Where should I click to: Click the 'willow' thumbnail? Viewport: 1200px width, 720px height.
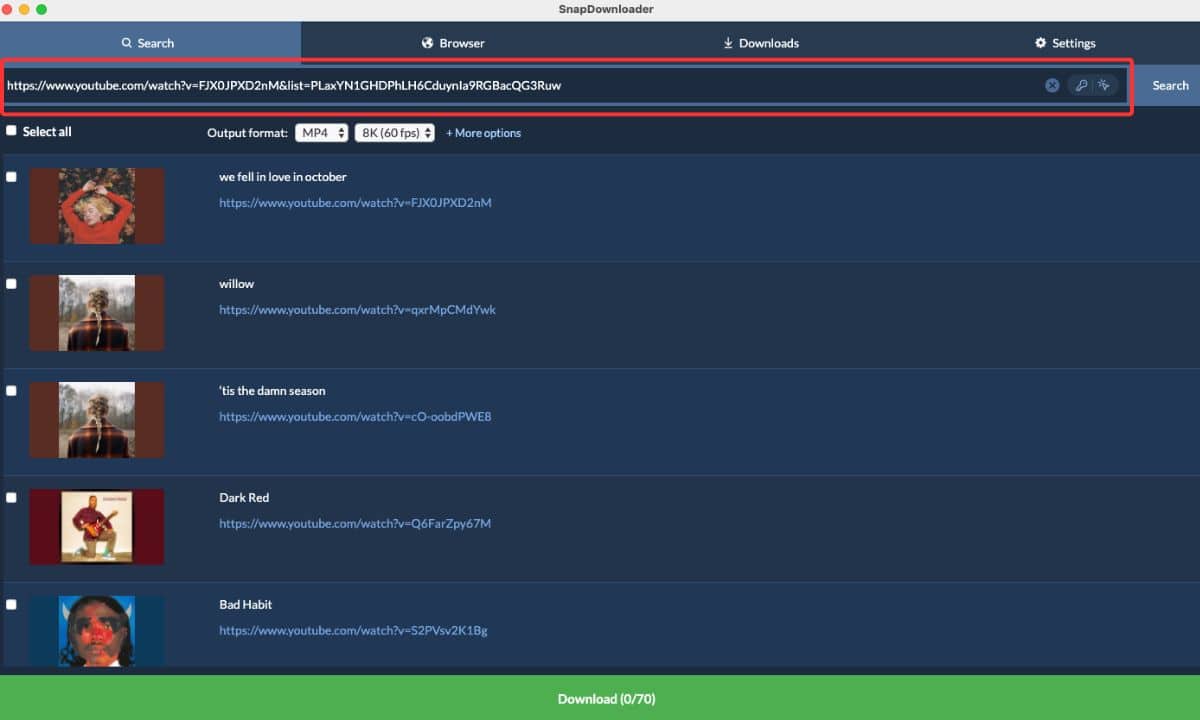pyautogui.click(x=97, y=313)
